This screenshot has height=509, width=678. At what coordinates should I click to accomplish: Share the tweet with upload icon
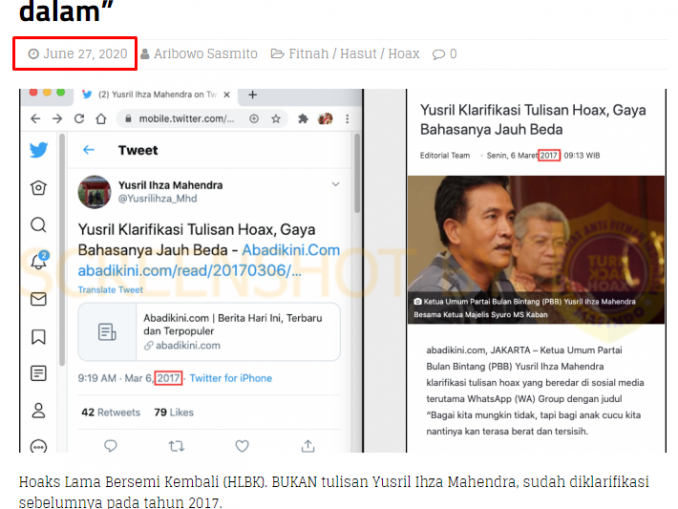click(x=308, y=445)
